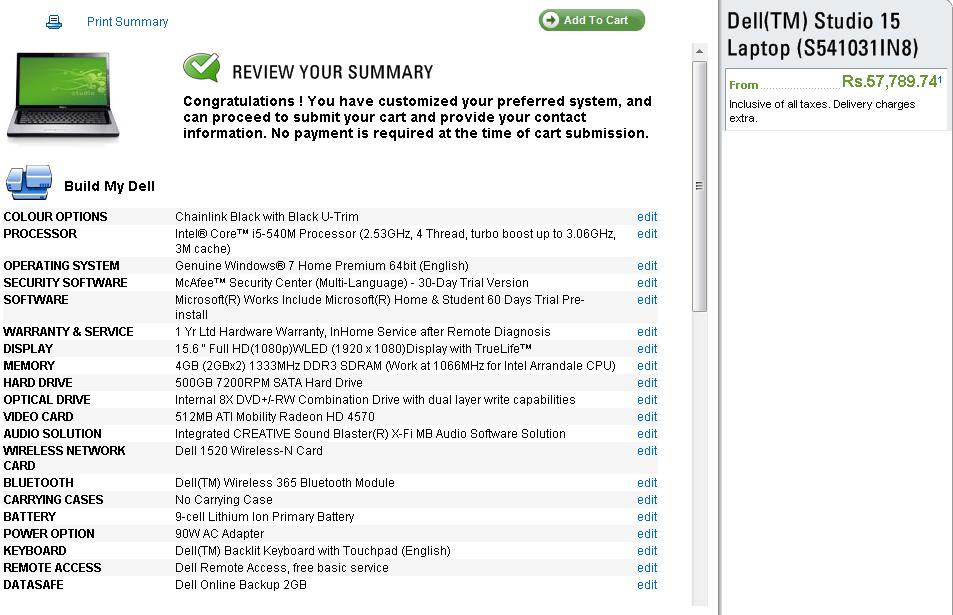
Task: Edit the Security Software selection
Action: [x=647, y=283]
